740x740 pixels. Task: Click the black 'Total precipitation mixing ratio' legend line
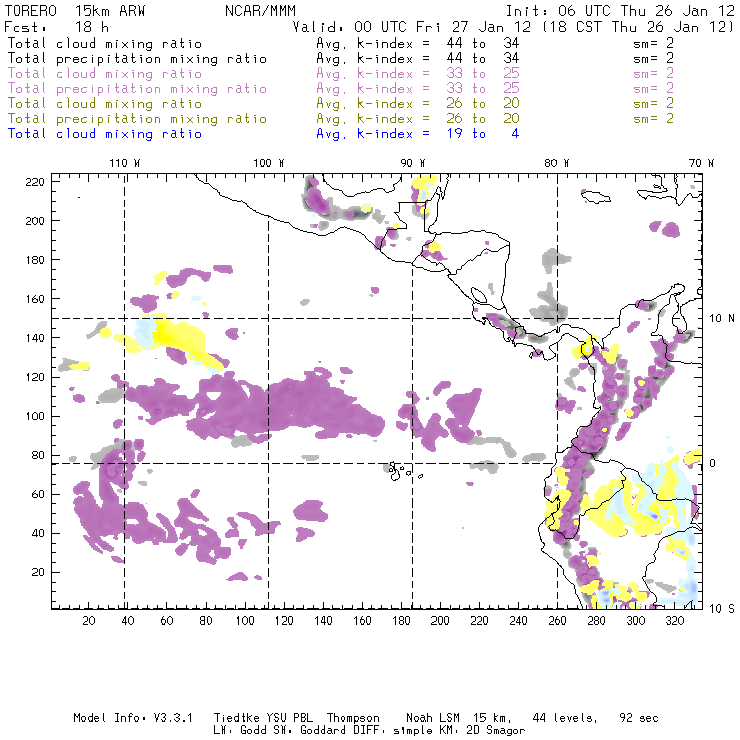click(137, 59)
